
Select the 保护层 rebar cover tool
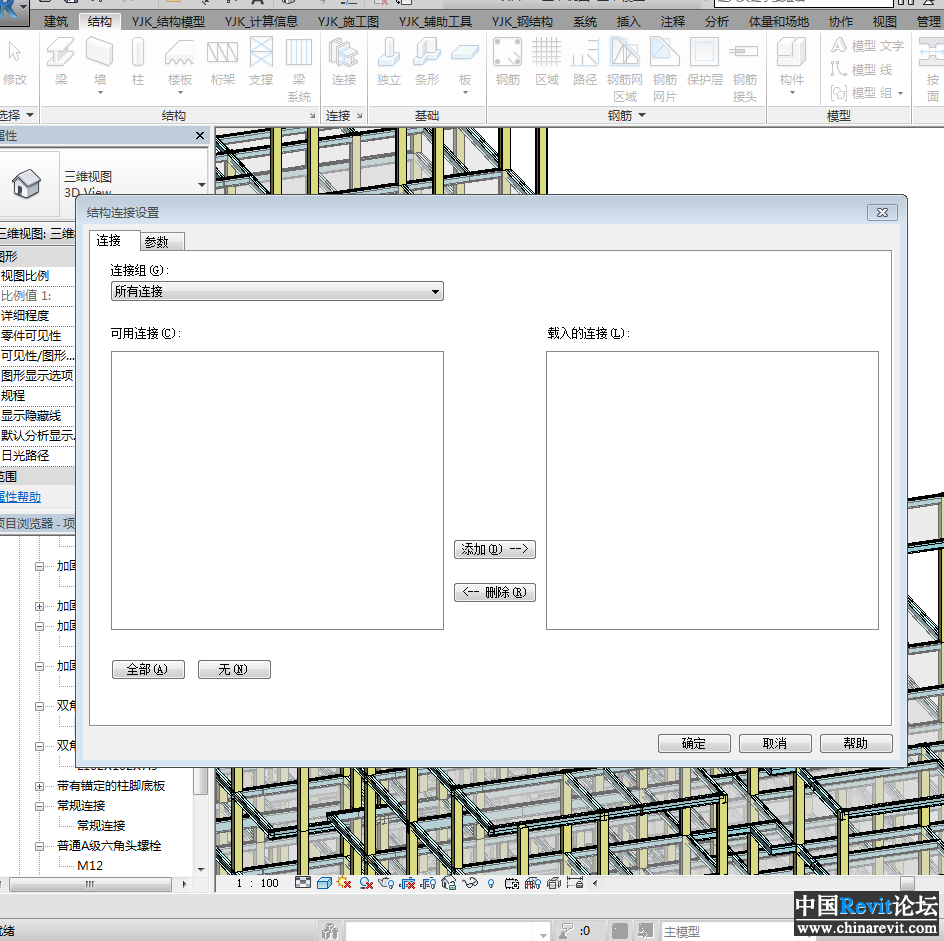click(x=704, y=61)
